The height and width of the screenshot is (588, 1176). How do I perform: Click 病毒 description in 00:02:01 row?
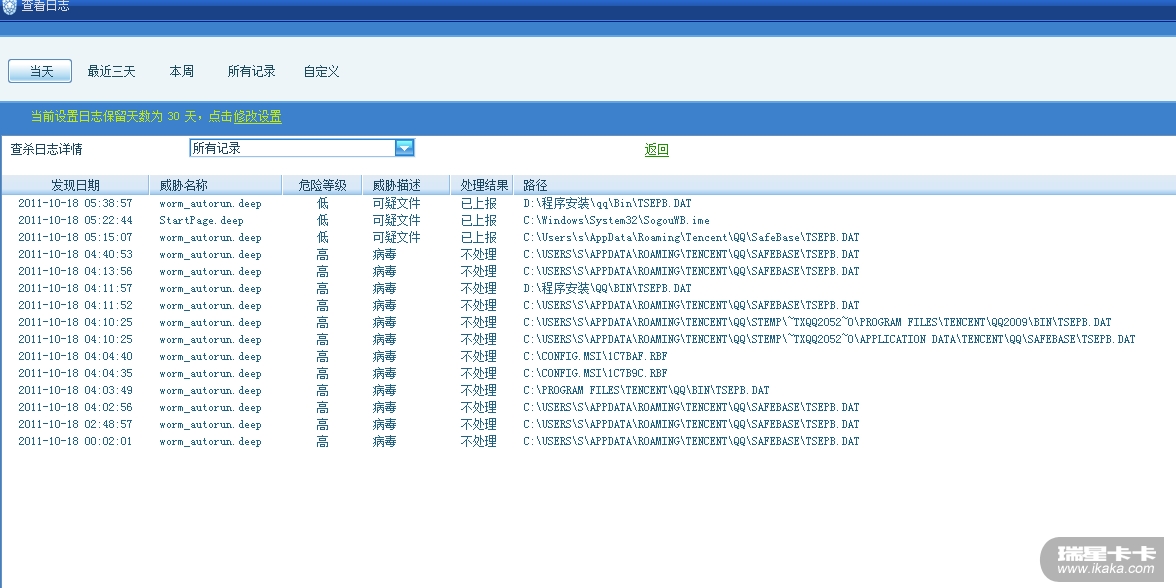tap(385, 442)
